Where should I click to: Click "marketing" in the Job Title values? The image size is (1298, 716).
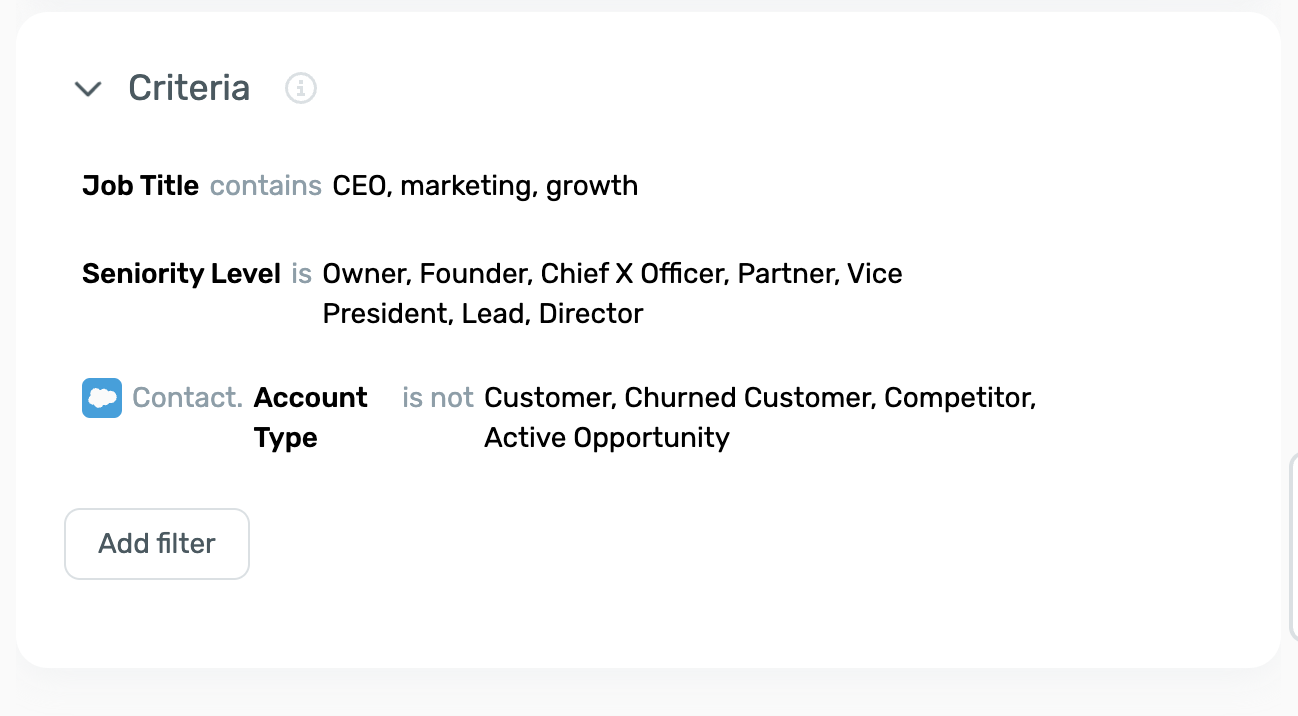[x=464, y=186]
